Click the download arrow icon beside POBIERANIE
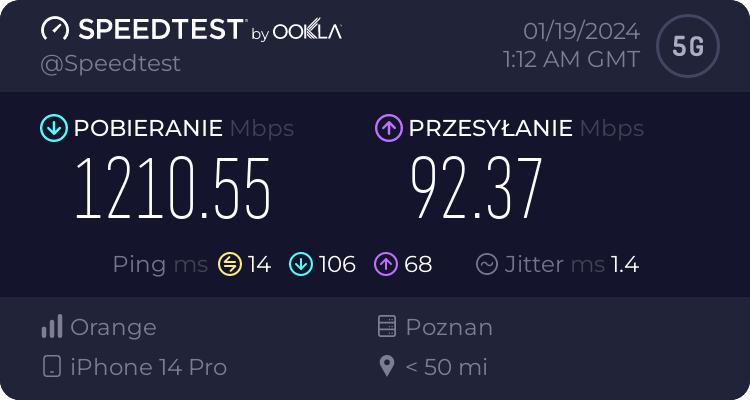The height and width of the screenshot is (400, 750). pyautogui.click(x=53, y=128)
